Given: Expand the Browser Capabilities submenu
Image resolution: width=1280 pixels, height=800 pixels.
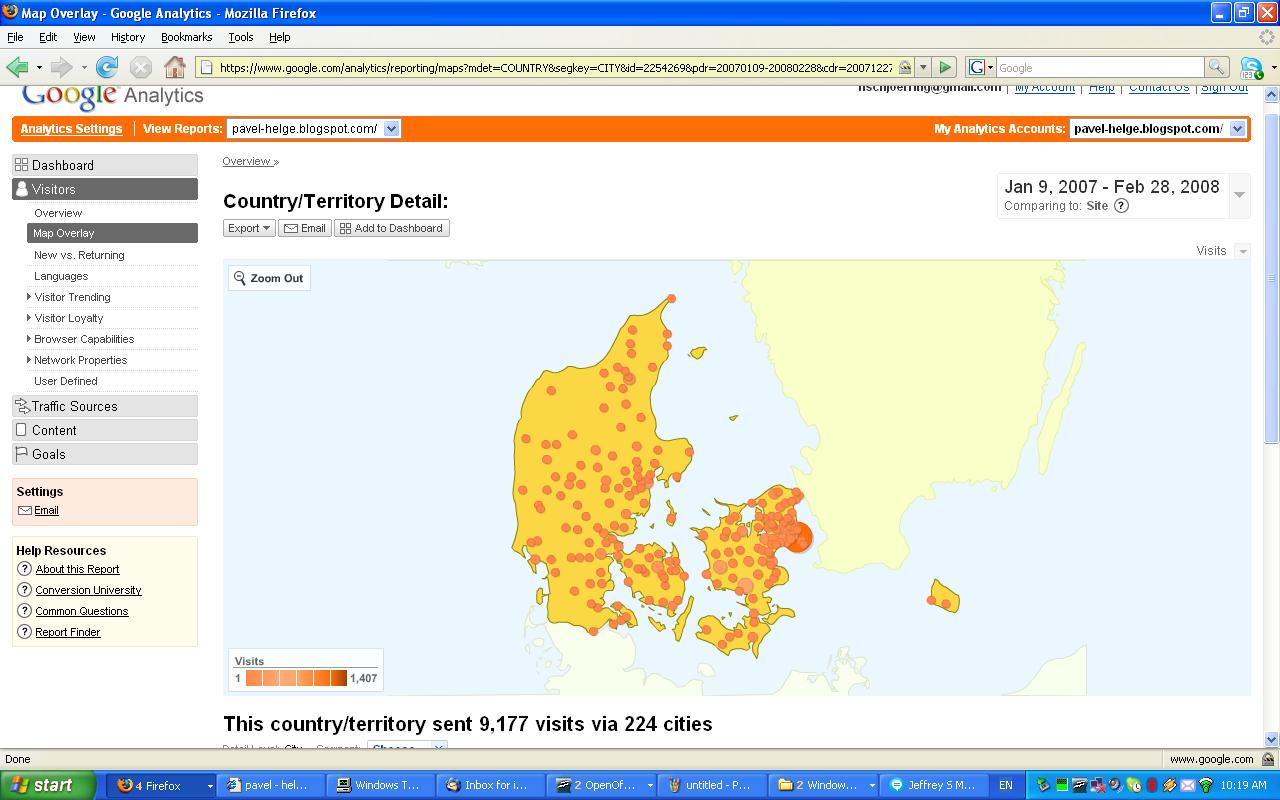Looking at the screenshot, I should [29, 339].
